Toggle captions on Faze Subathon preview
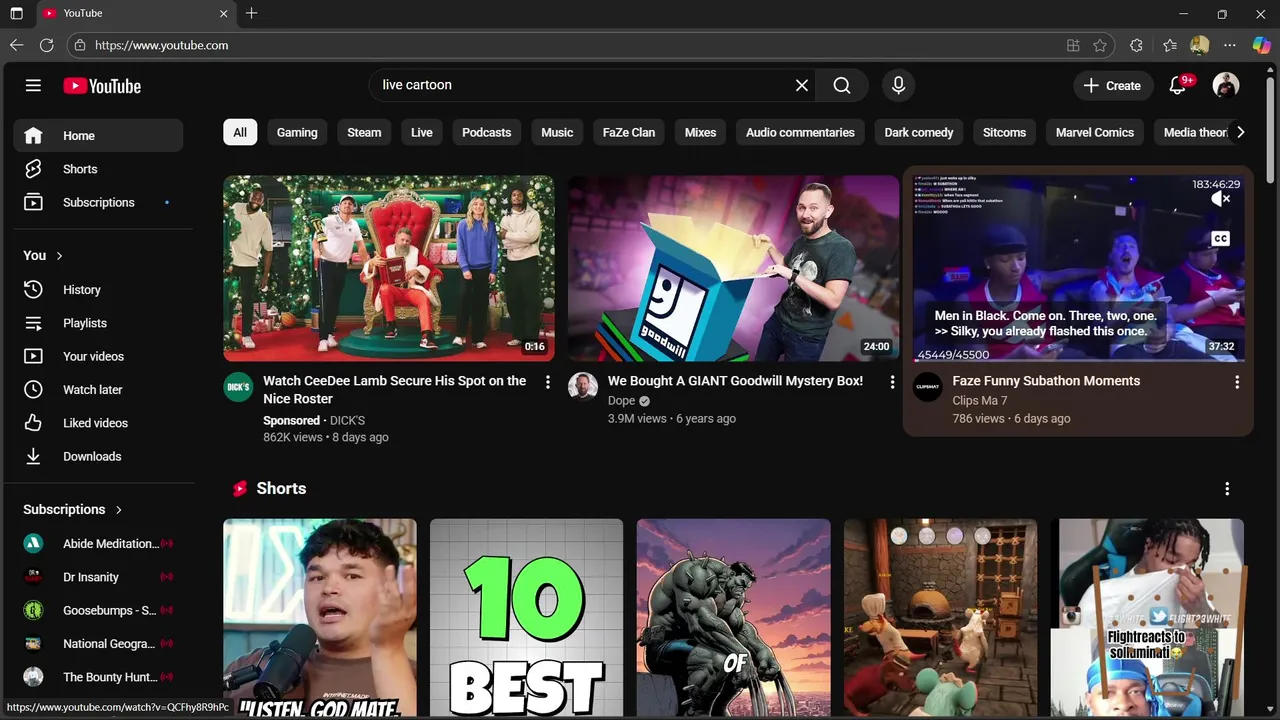1280x720 pixels. point(1220,239)
